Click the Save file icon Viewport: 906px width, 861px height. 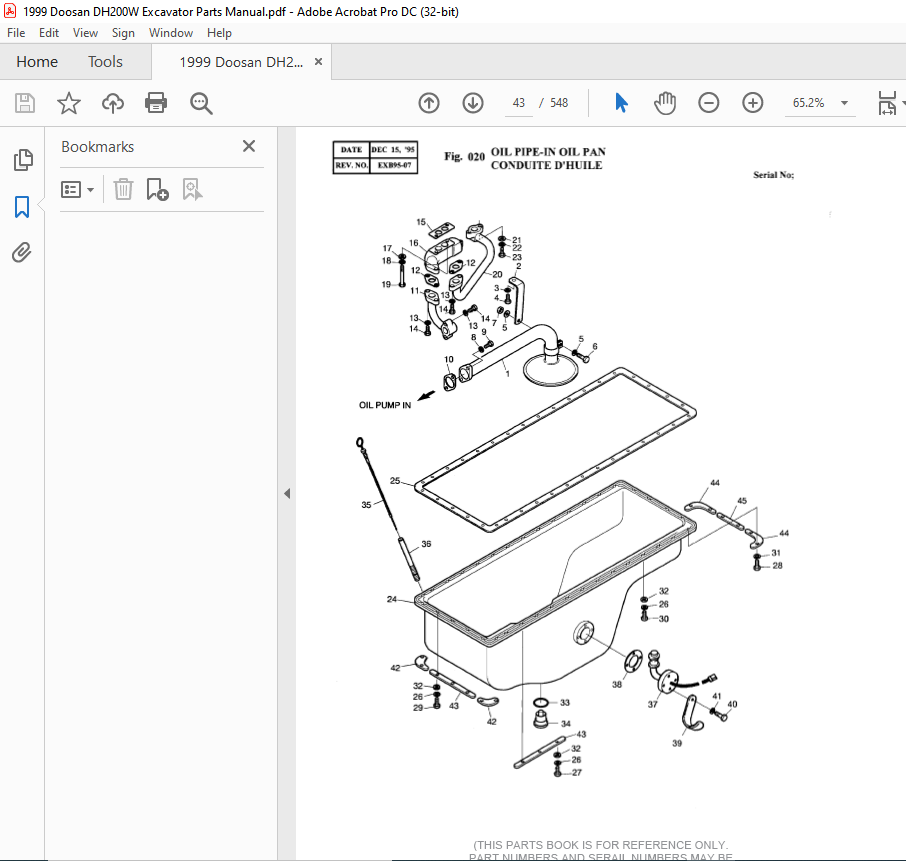[x=24, y=103]
